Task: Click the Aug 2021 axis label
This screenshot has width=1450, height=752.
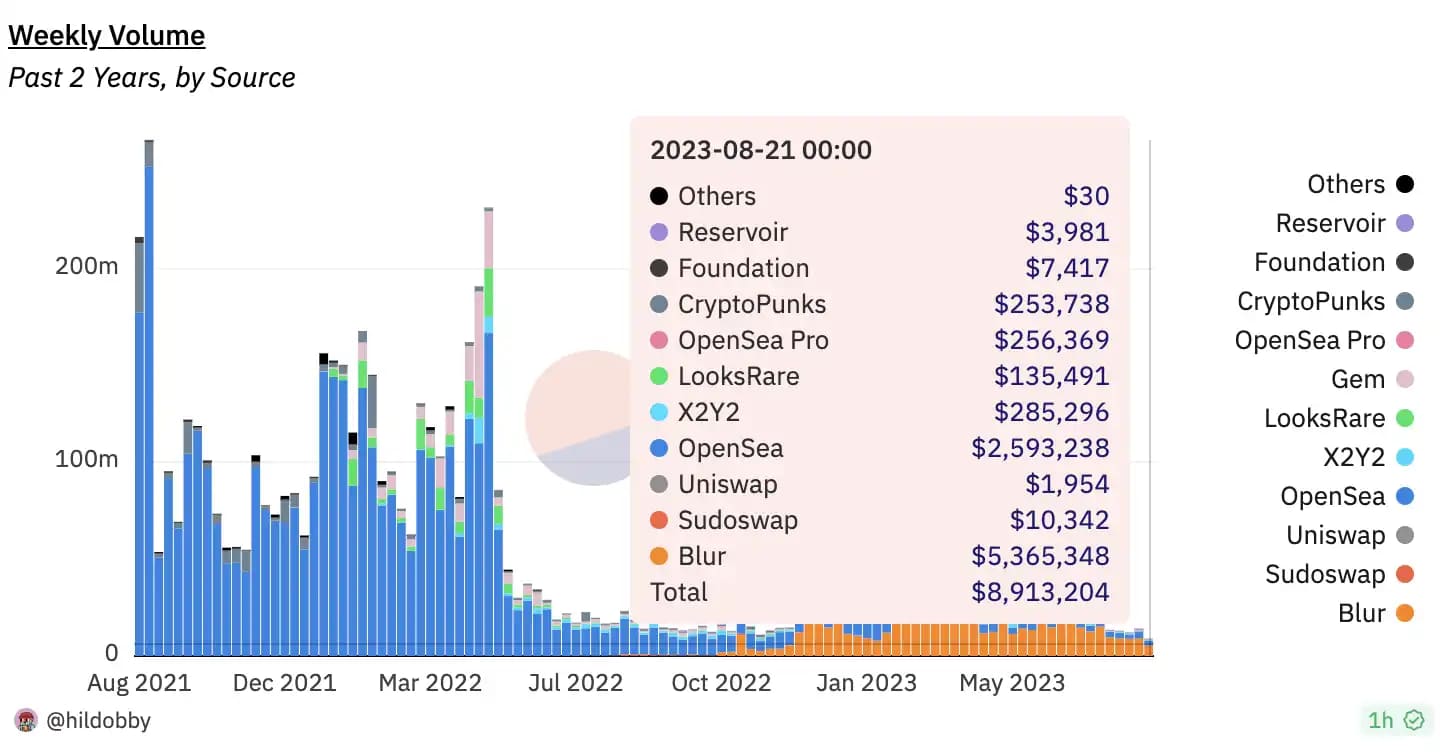Action: tap(138, 683)
